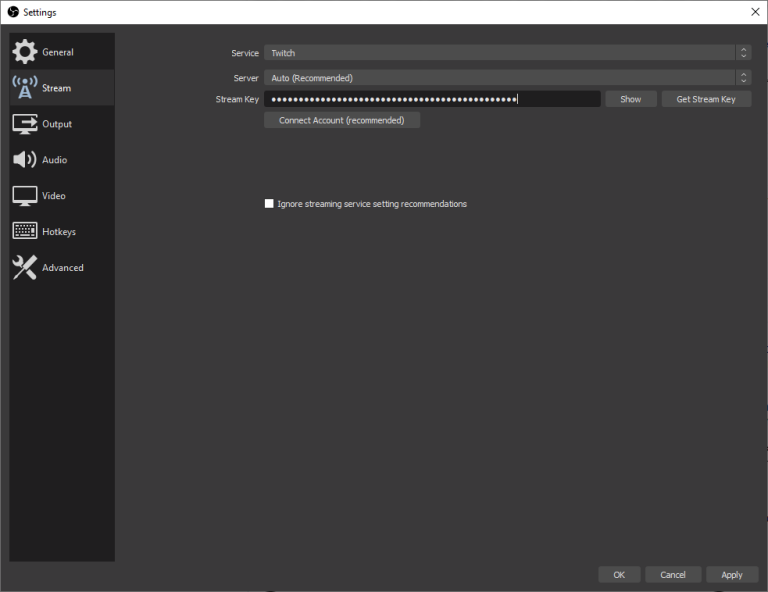Click the Stream antenna icon

24,88
